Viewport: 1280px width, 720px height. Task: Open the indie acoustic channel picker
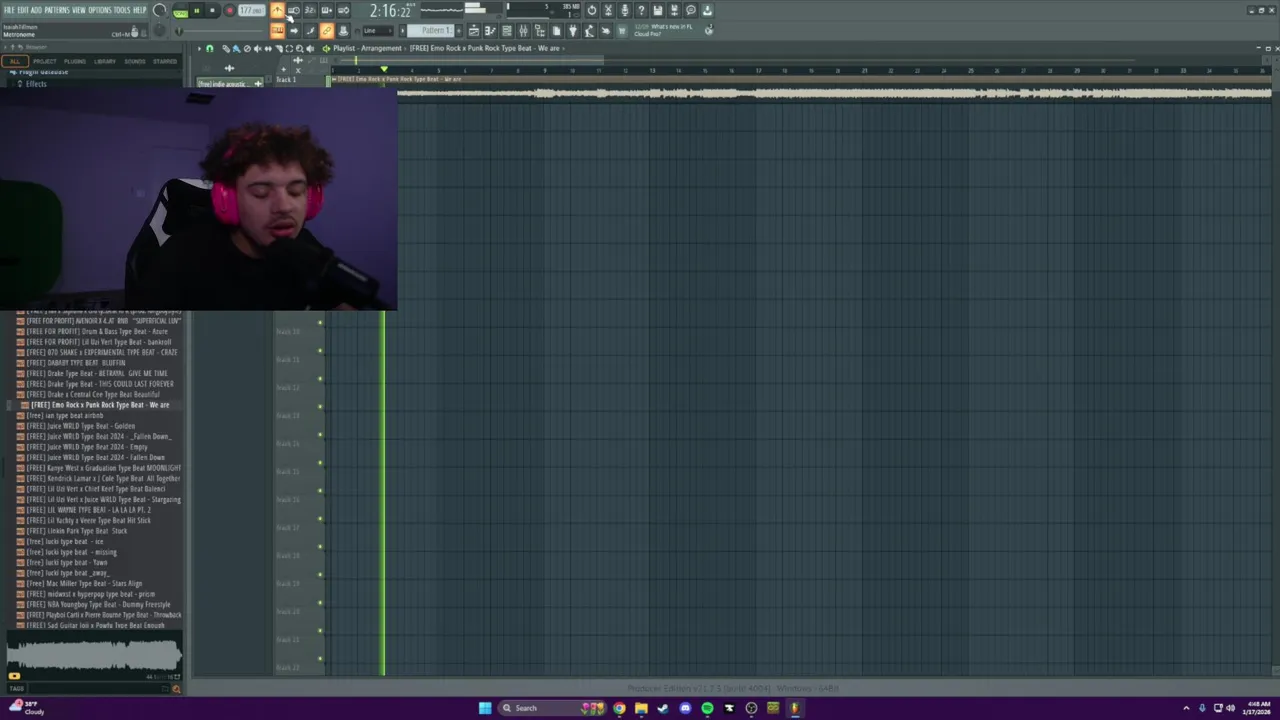pos(230,83)
